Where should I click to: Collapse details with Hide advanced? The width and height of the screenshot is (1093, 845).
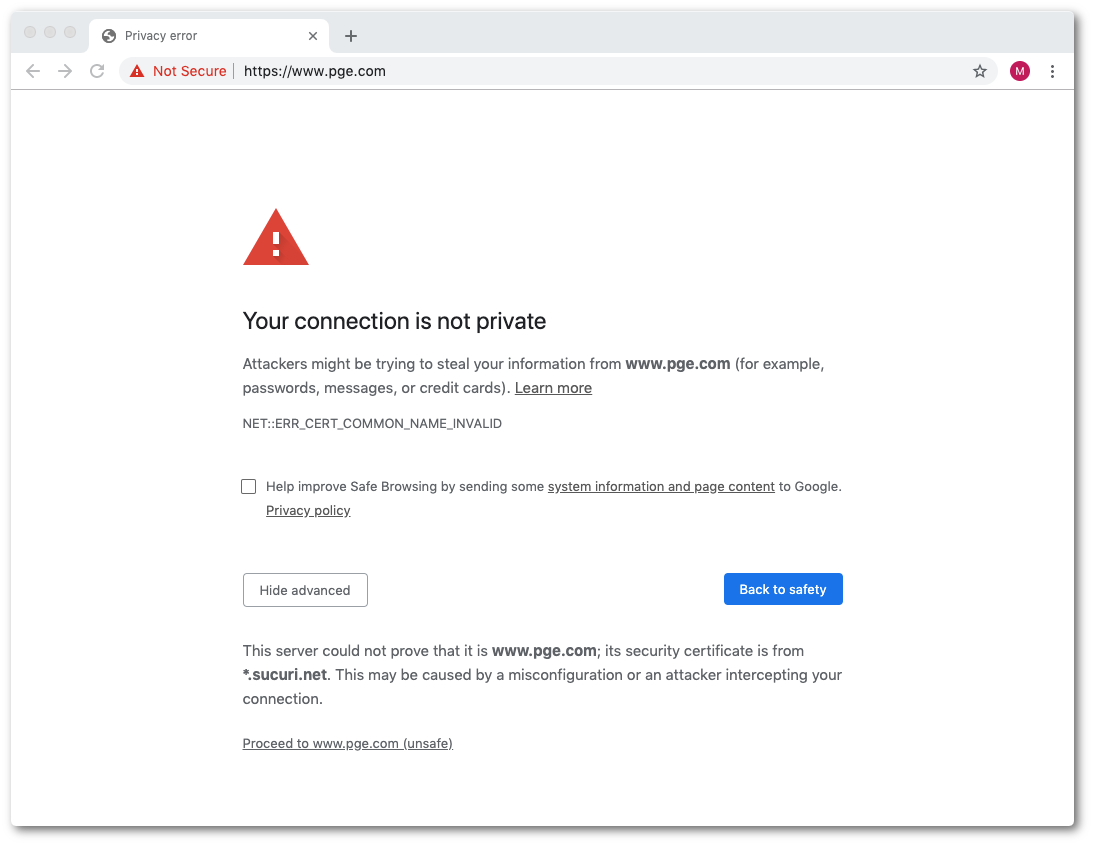[305, 590]
